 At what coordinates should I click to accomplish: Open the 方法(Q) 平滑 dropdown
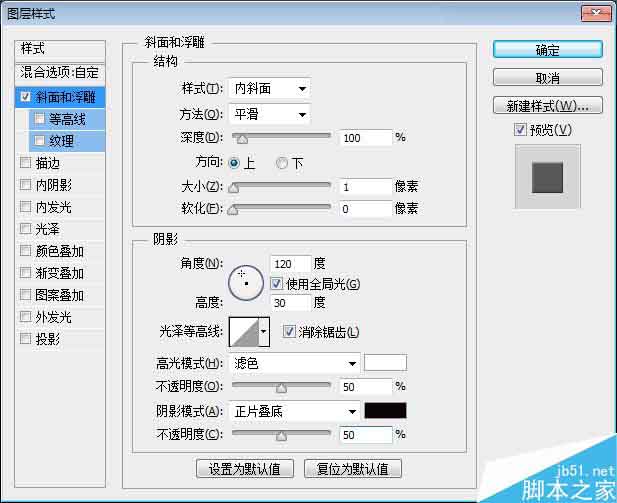(x=270, y=114)
